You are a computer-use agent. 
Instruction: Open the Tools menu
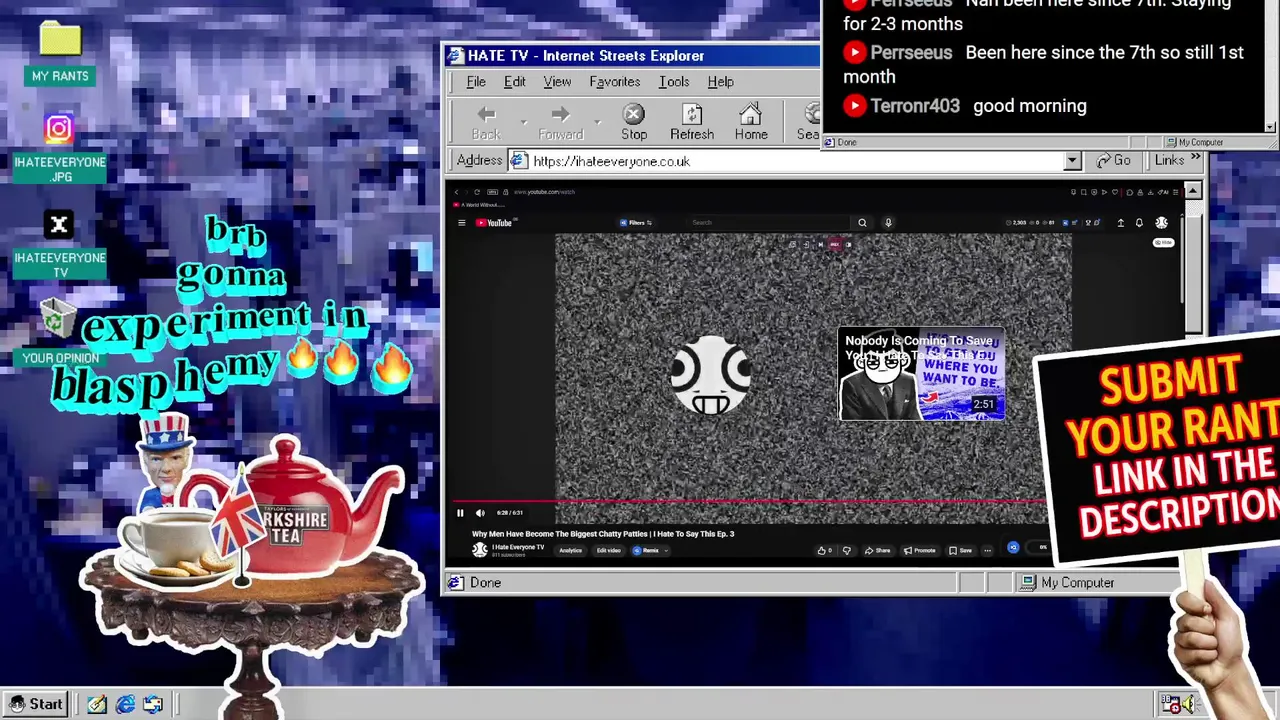674,82
